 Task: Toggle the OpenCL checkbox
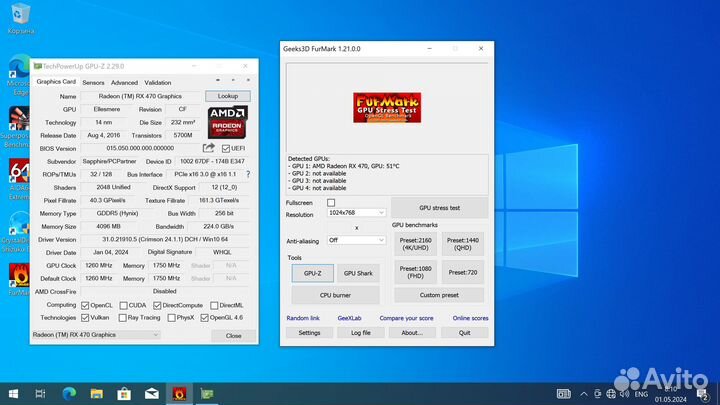[x=85, y=305]
